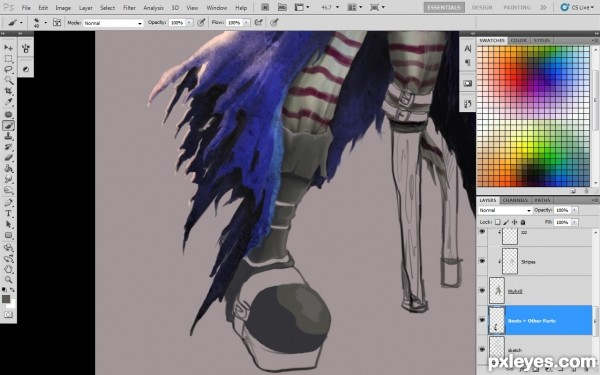Open the brush Mode dropdown
Screen dimensions: 600x375
(x=113, y=23)
